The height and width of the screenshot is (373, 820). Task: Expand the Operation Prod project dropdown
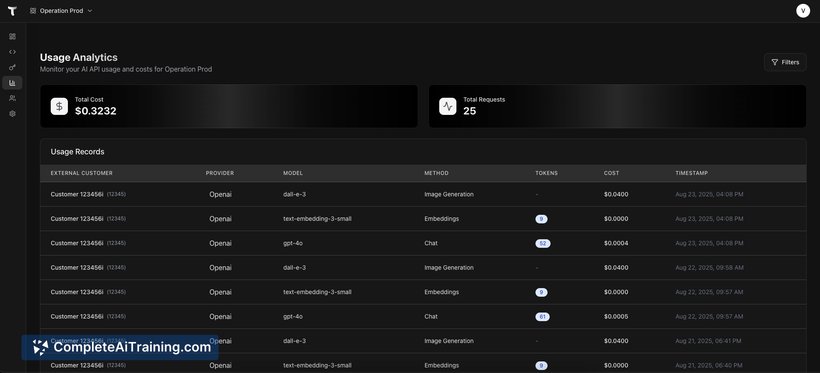pyautogui.click(x=61, y=10)
